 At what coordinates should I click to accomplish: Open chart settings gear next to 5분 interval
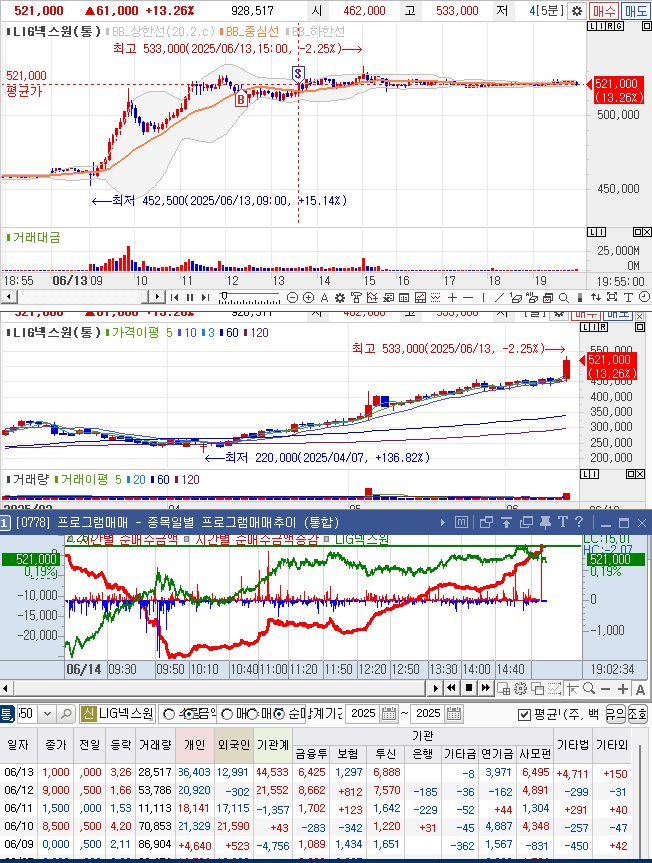577,10
